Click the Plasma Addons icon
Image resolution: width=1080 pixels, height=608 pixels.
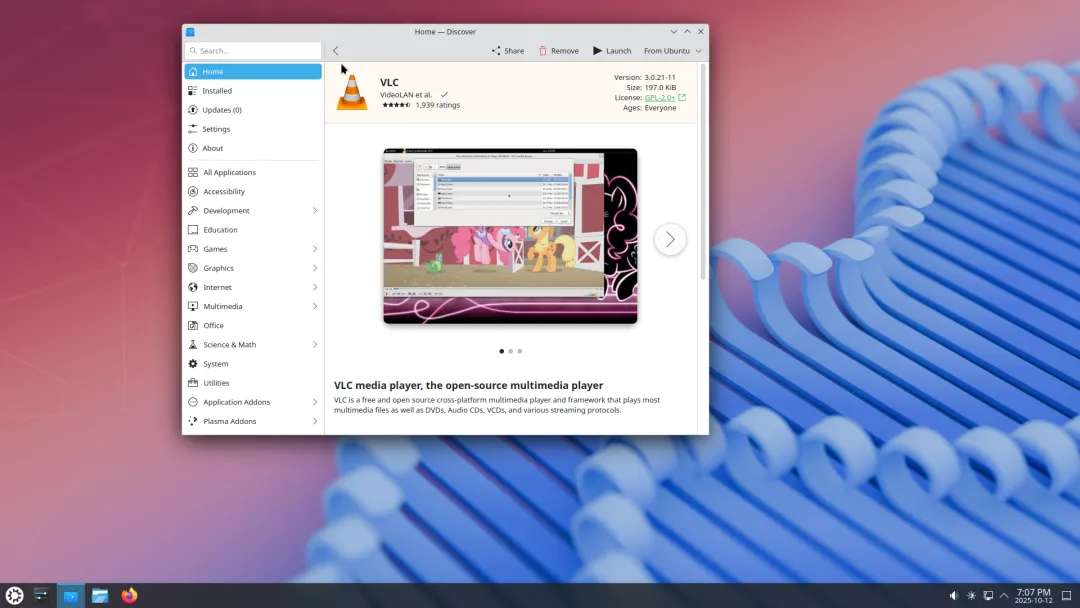click(193, 421)
